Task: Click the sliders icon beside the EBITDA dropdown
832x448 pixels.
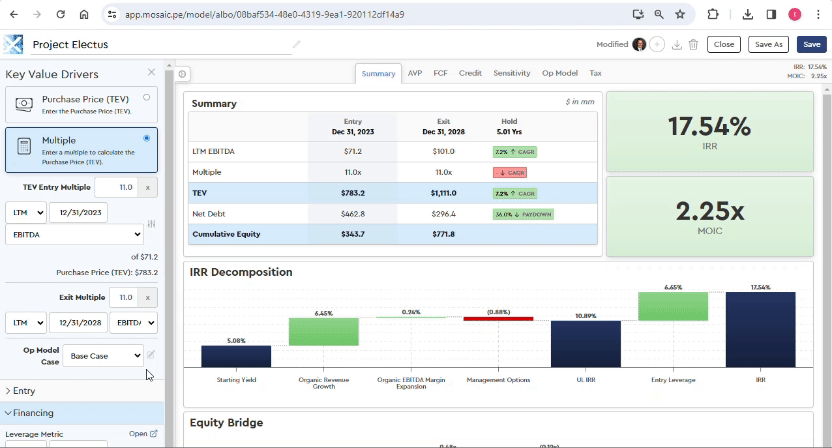Action: (x=152, y=224)
